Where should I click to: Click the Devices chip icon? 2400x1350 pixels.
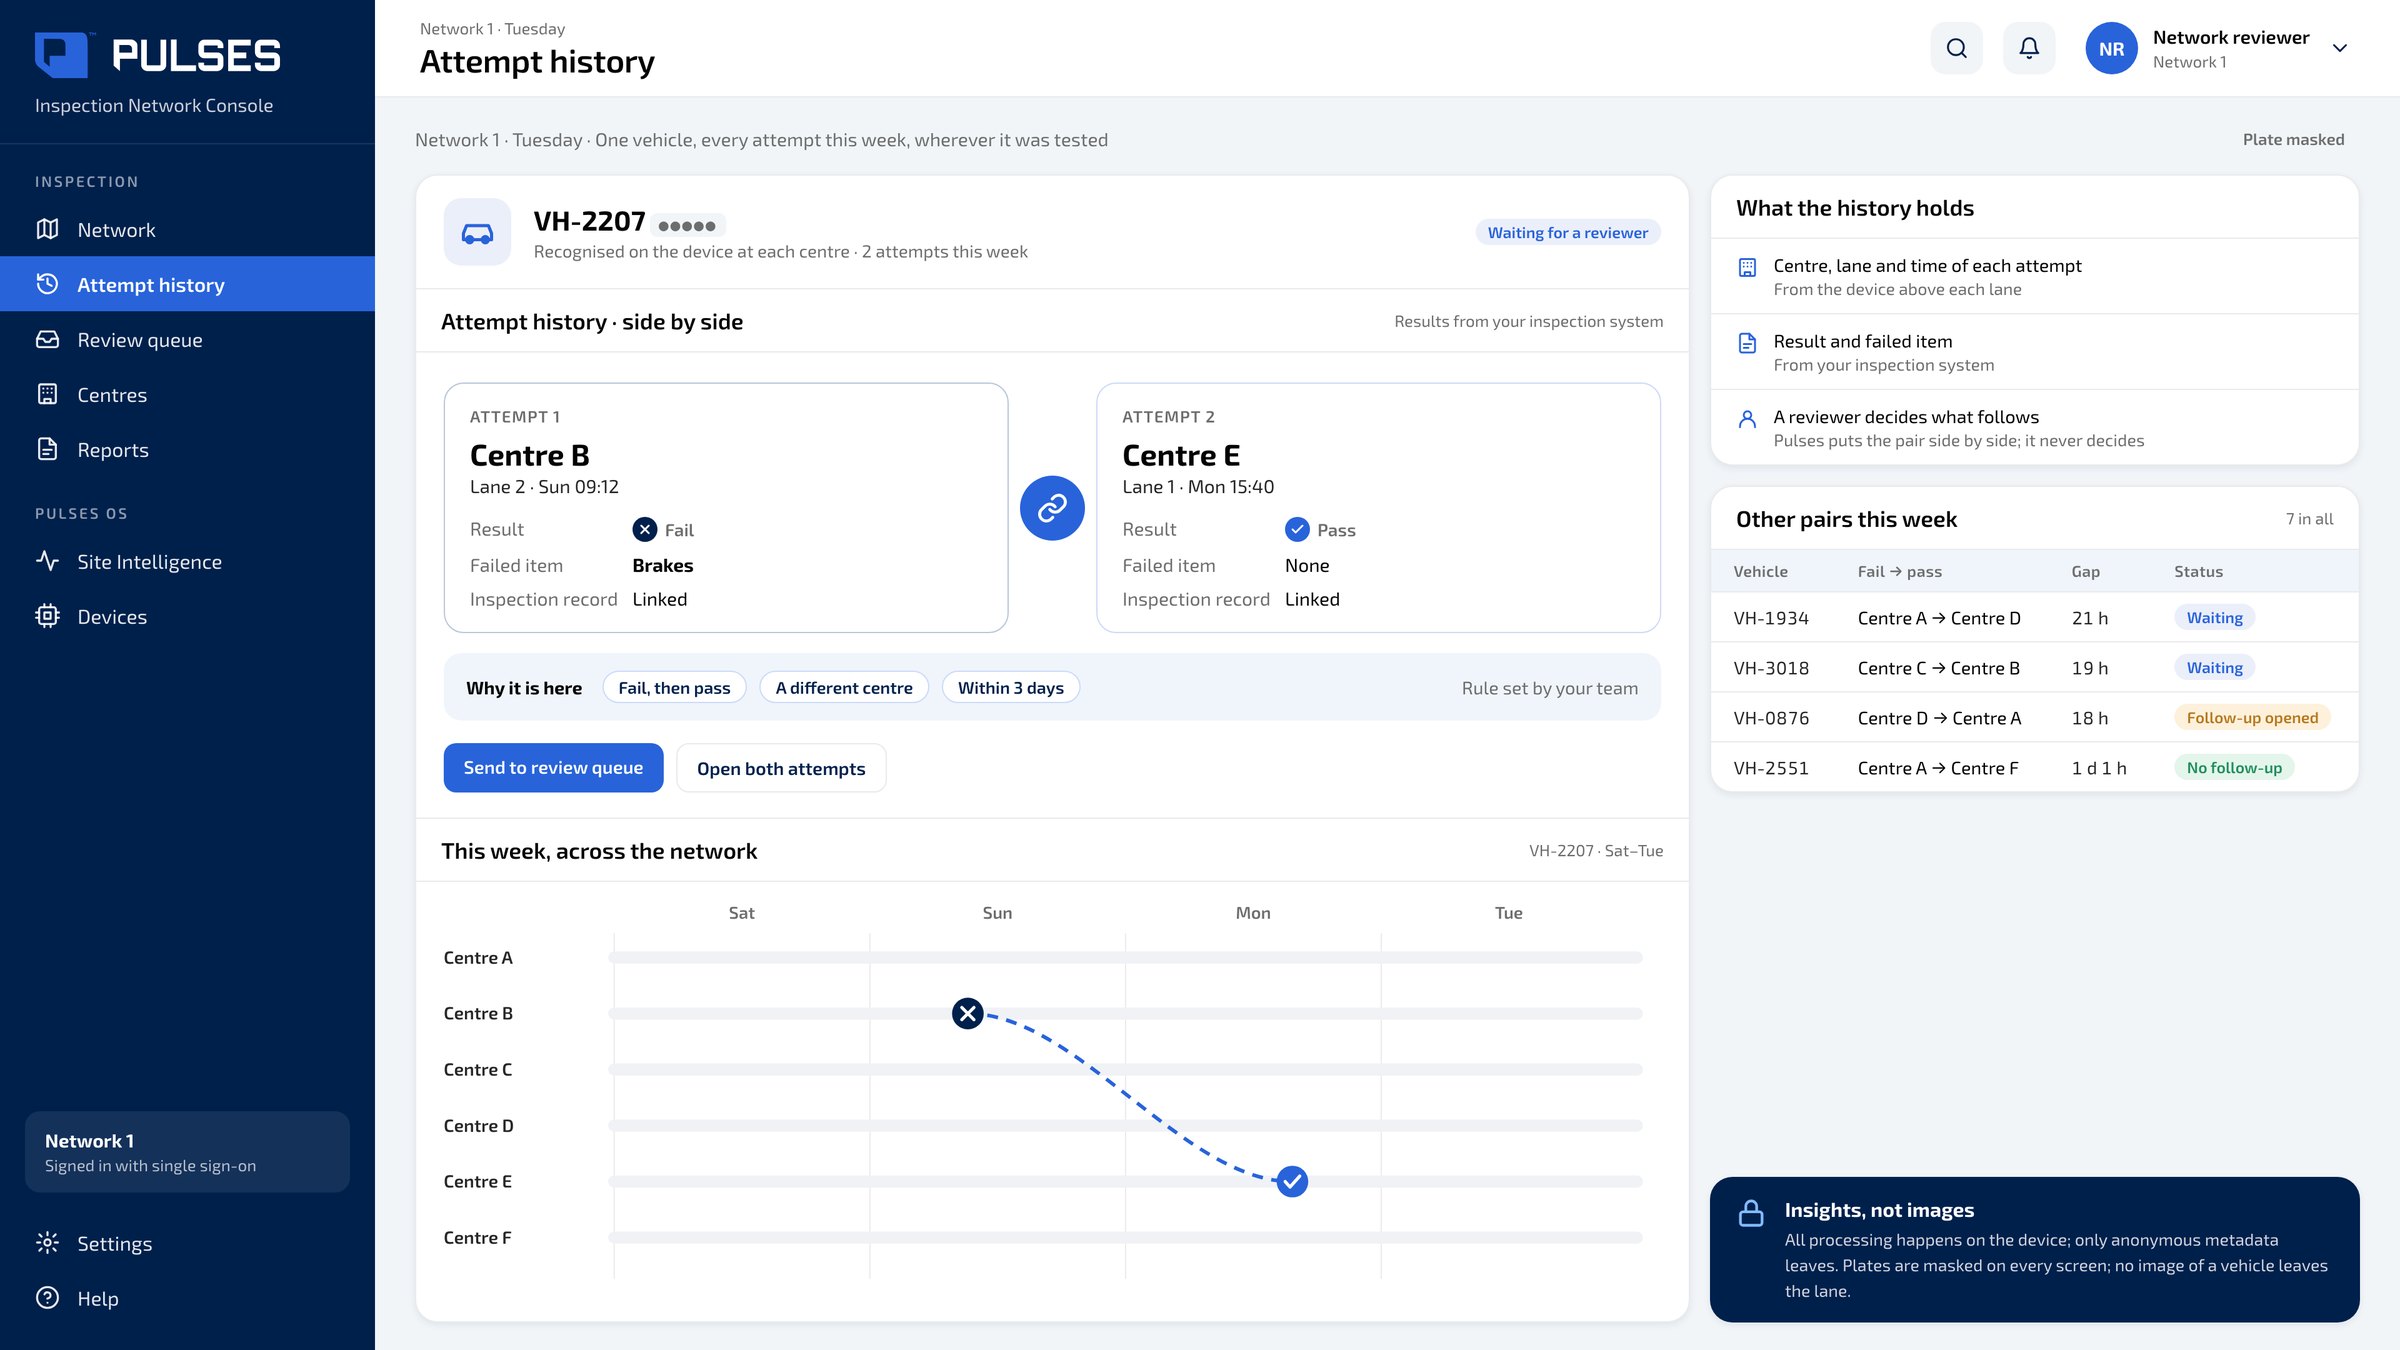click(x=47, y=616)
